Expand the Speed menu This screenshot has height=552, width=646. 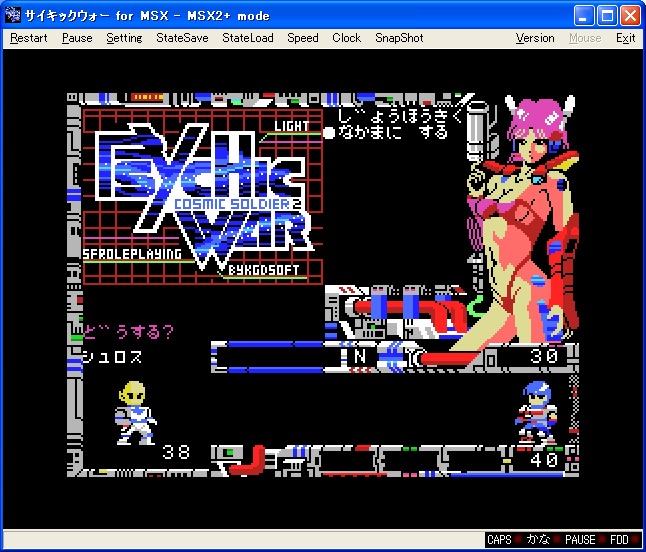[x=303, y=38]
